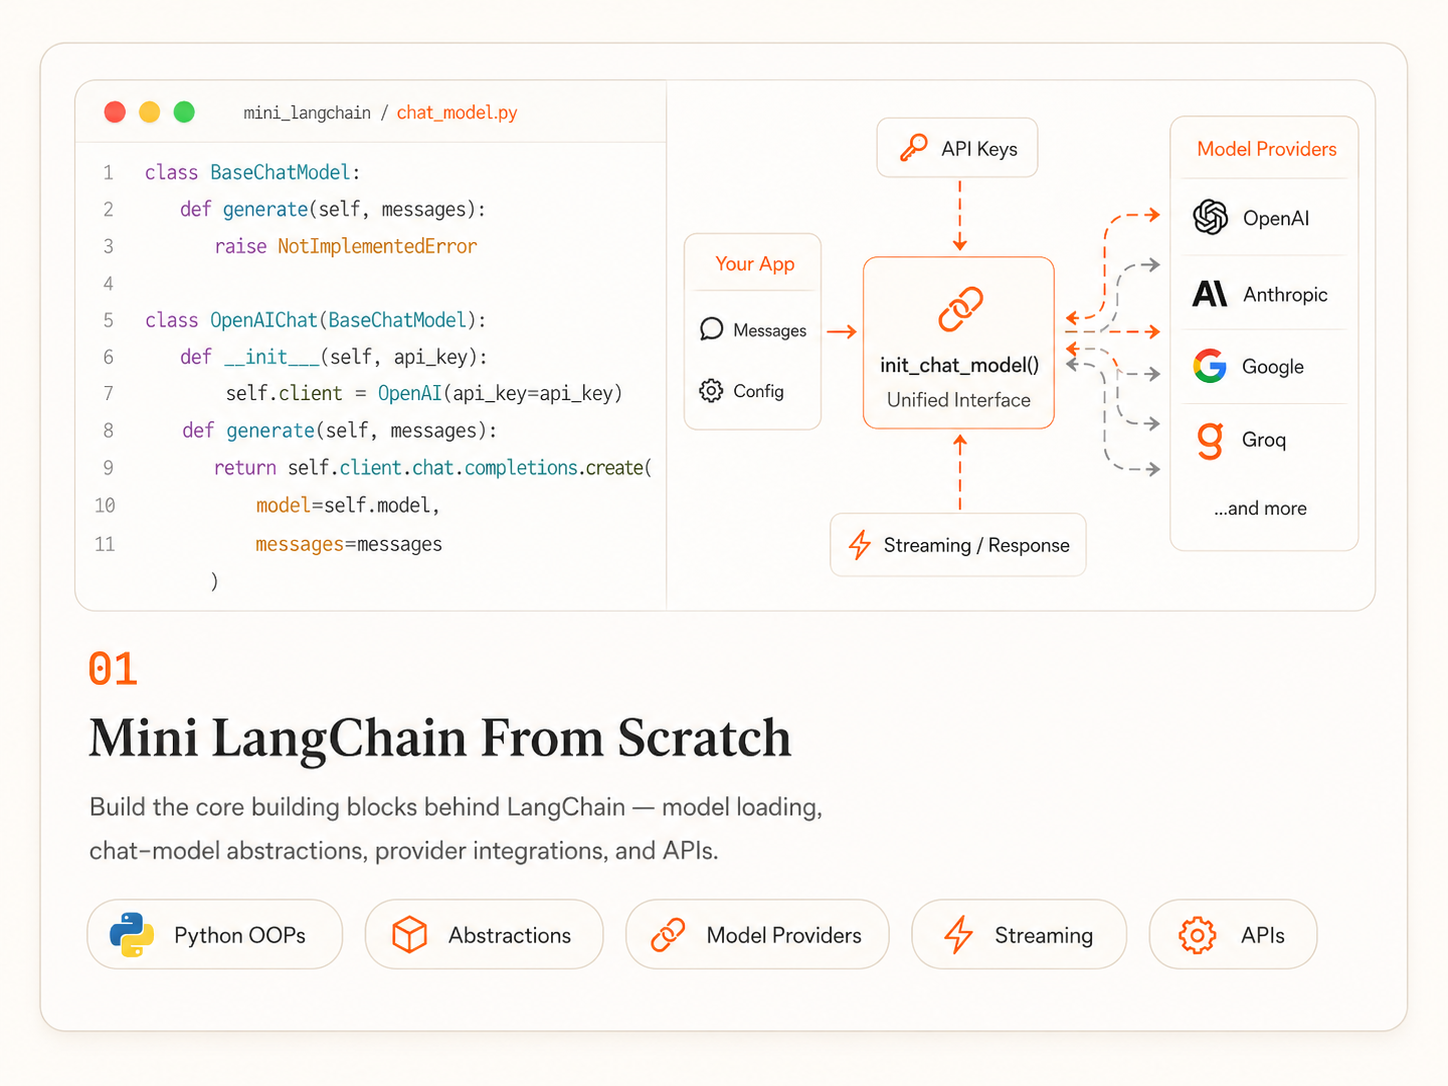Click the orange 01 number
This screenshot has height=1086, width=1448.
(112, 669)
